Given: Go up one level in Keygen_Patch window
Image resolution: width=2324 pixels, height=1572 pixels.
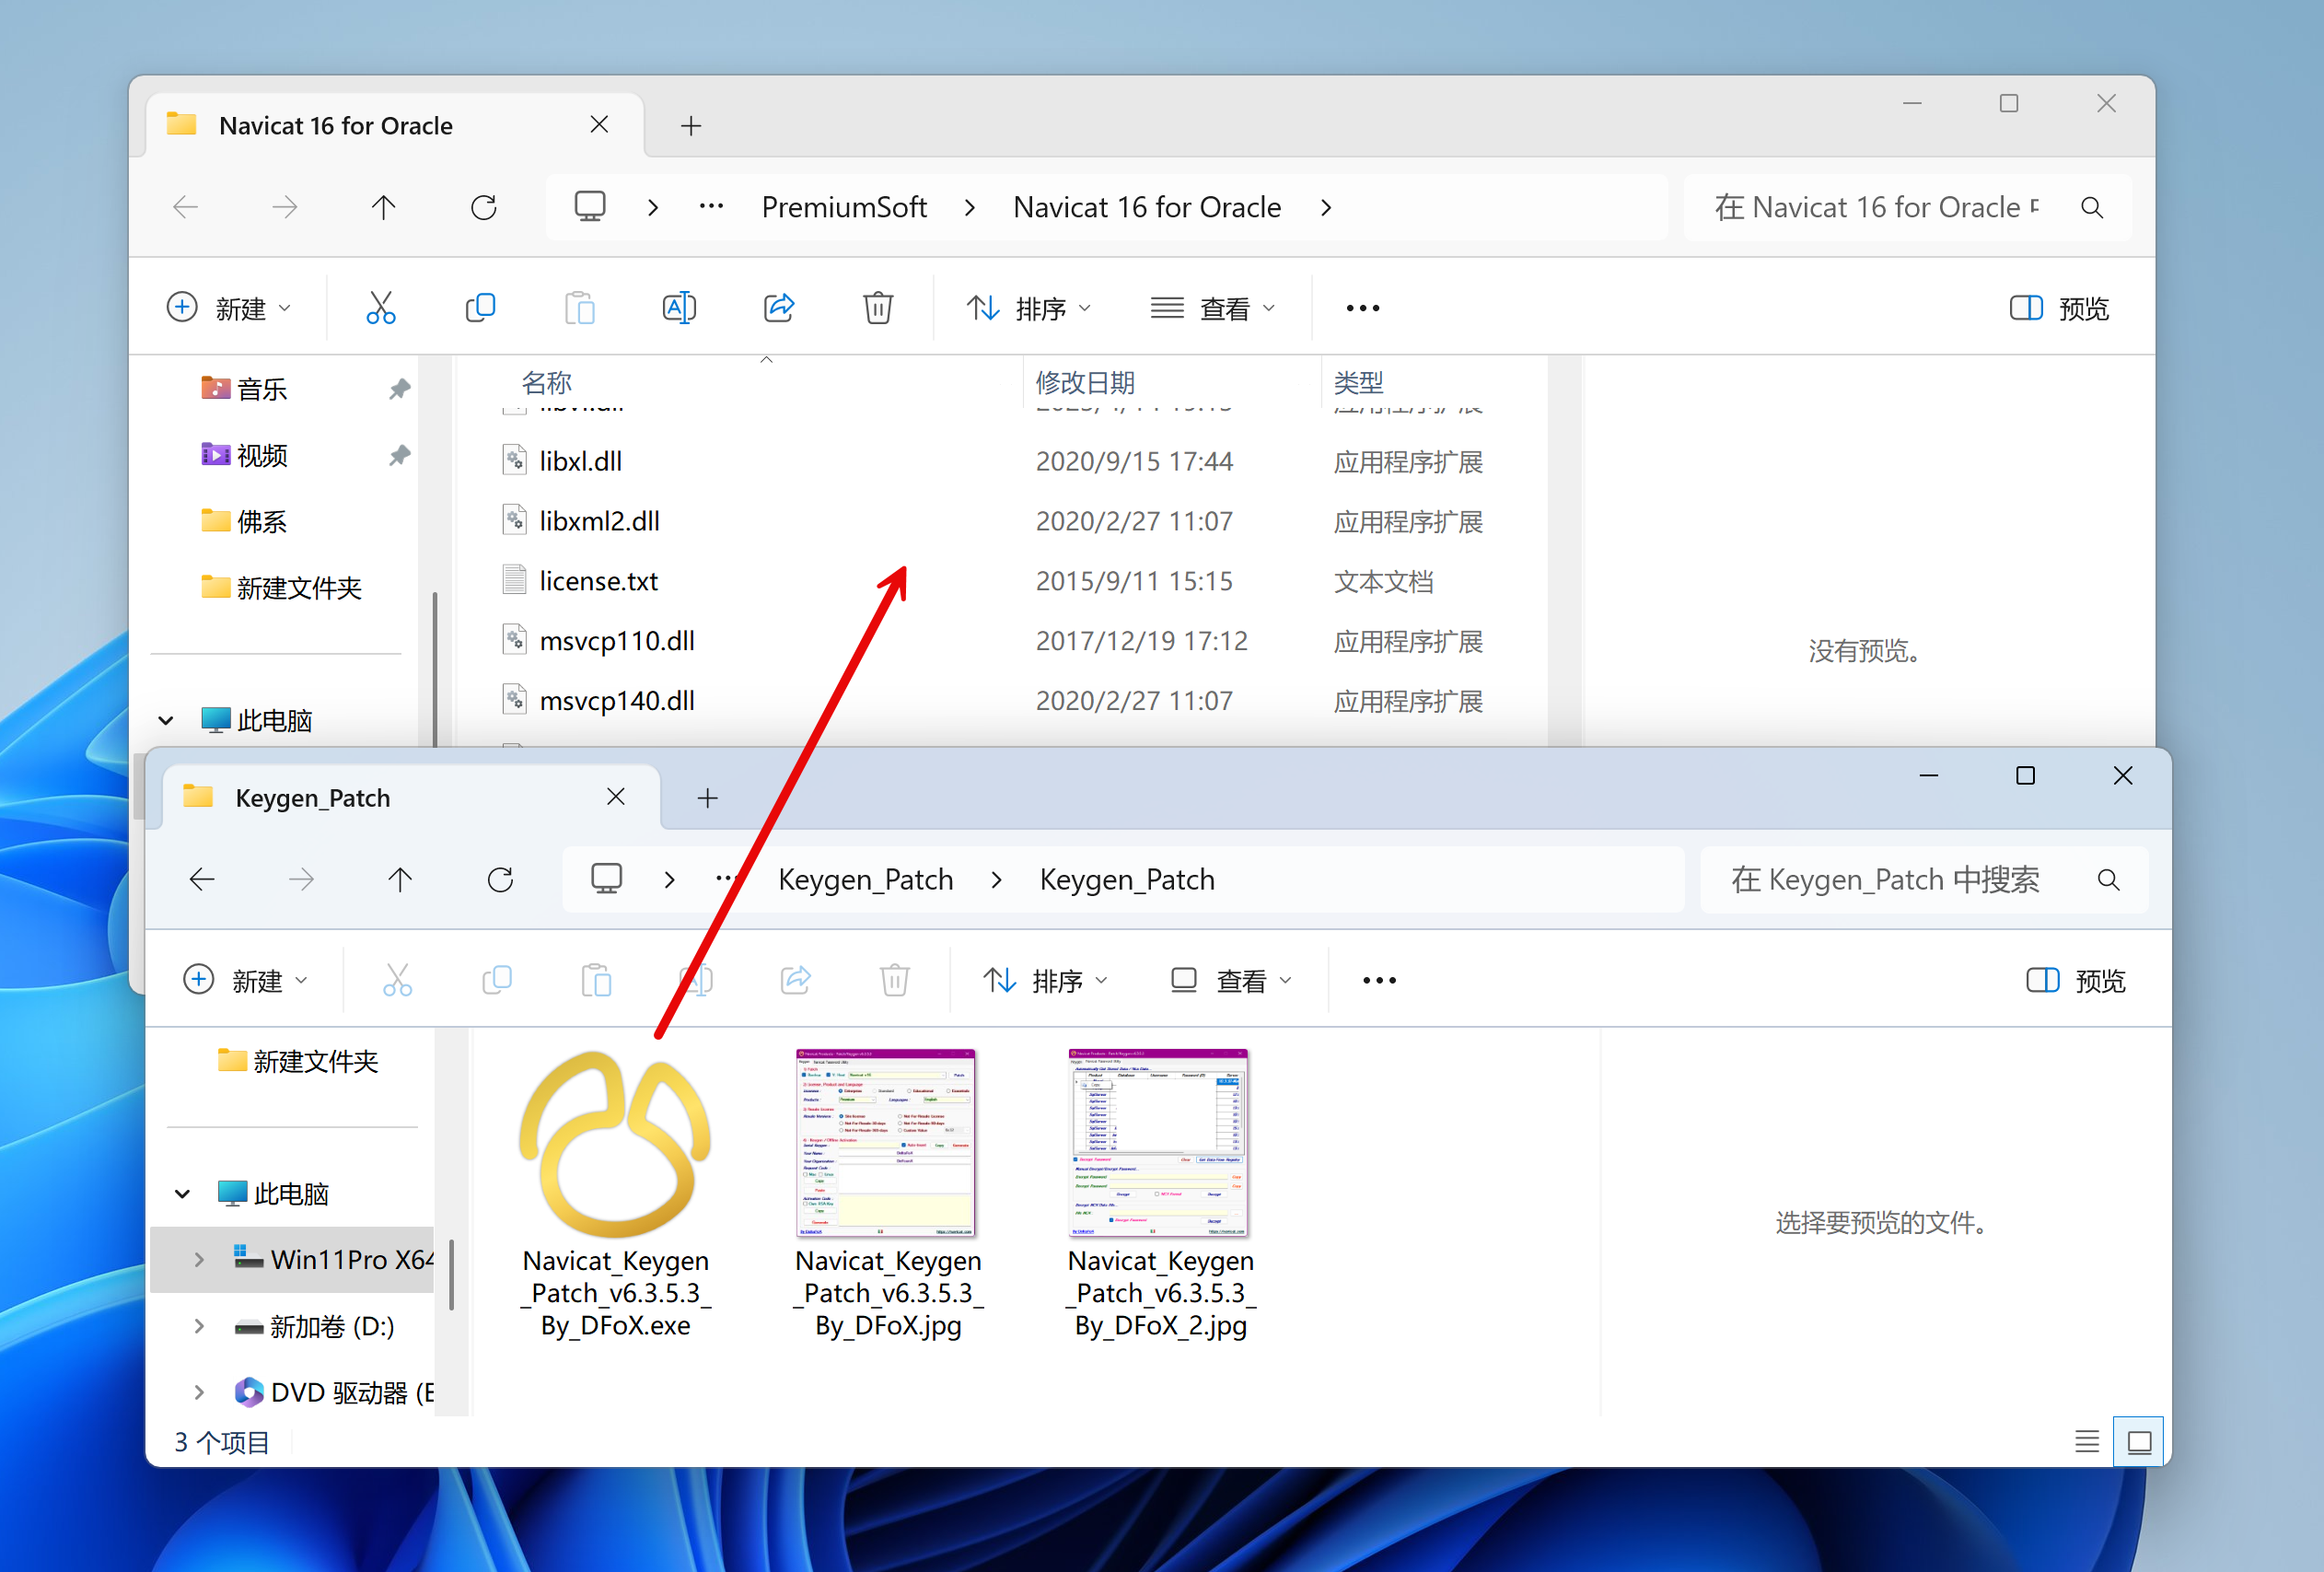Looking at the screenshot, I should [400, 880].
